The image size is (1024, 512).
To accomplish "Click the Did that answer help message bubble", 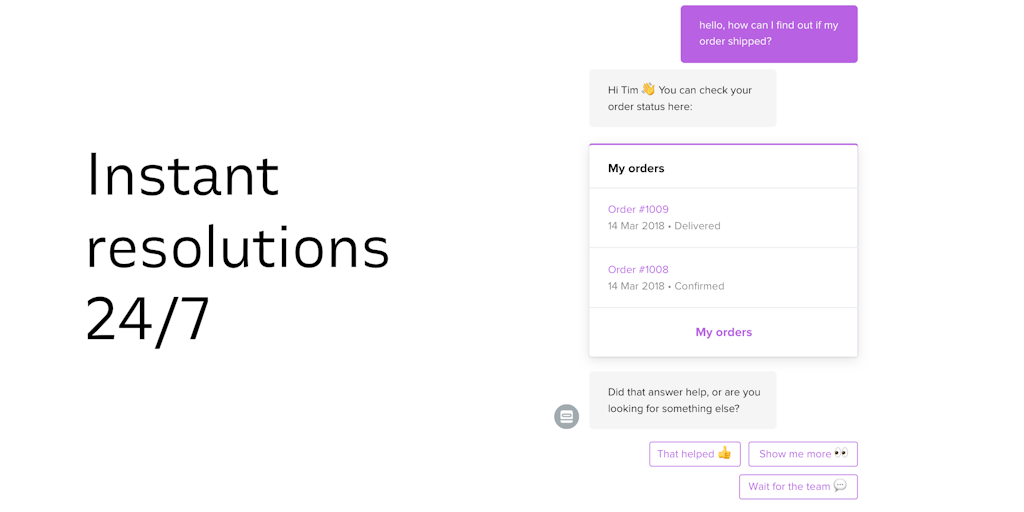I will 682,400.
